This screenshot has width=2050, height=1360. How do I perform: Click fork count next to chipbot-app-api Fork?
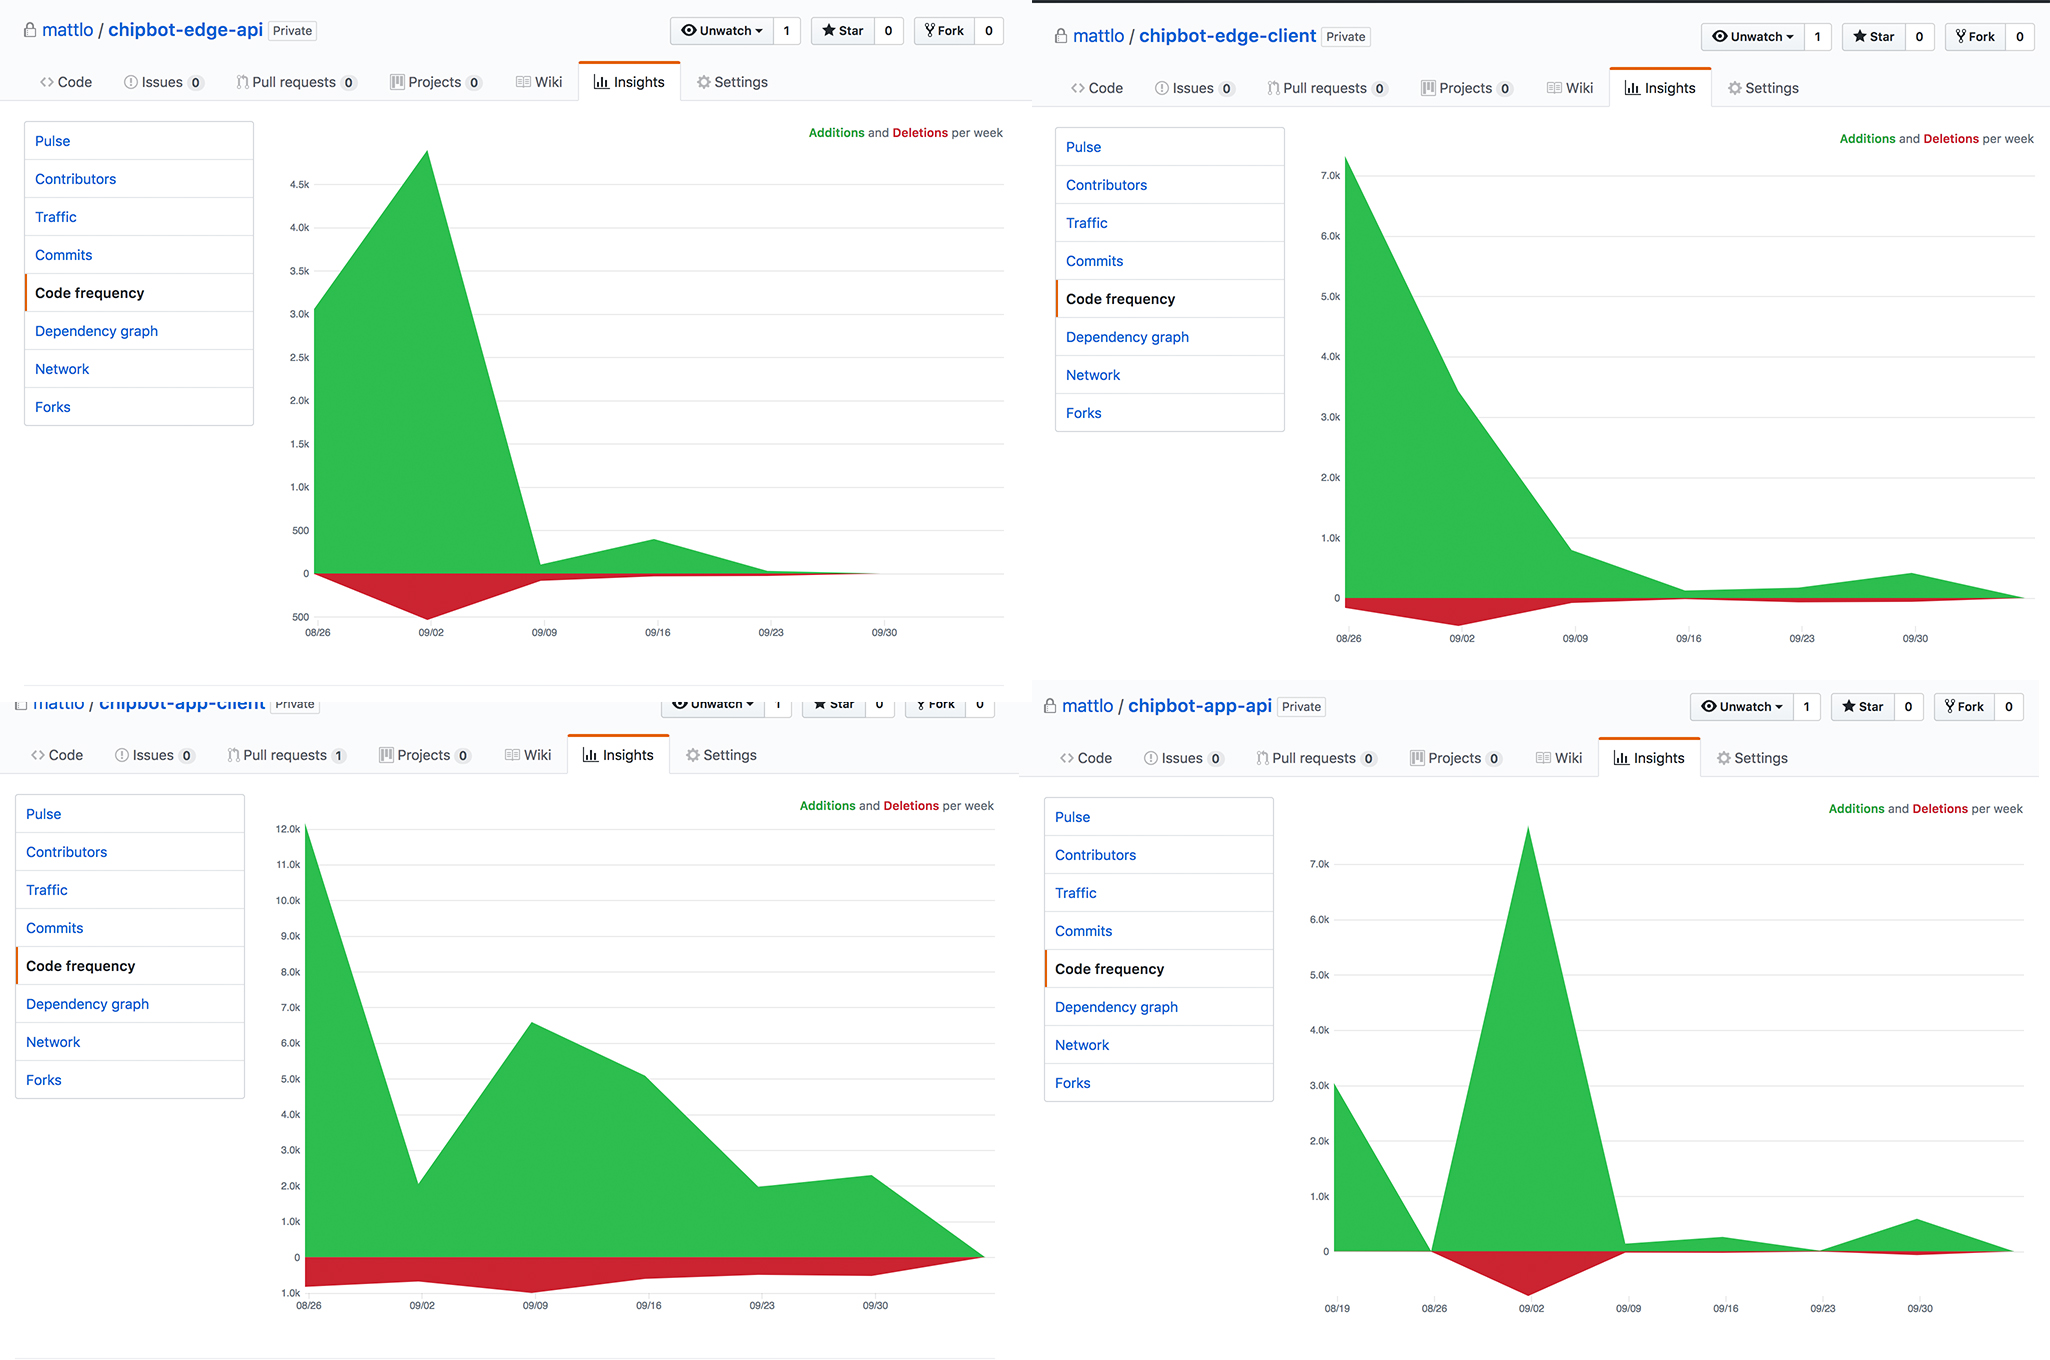pos(2009,707)
